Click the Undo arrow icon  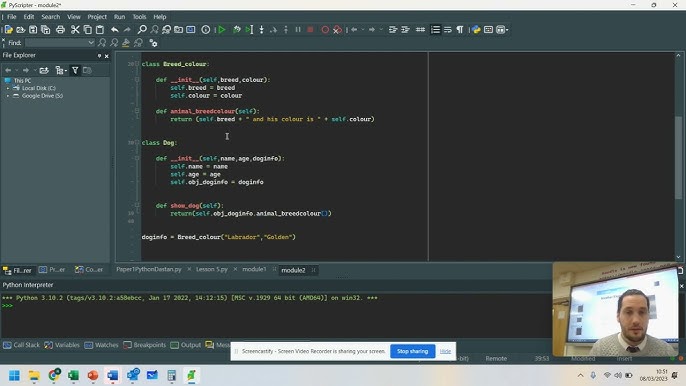pos(115,30)
